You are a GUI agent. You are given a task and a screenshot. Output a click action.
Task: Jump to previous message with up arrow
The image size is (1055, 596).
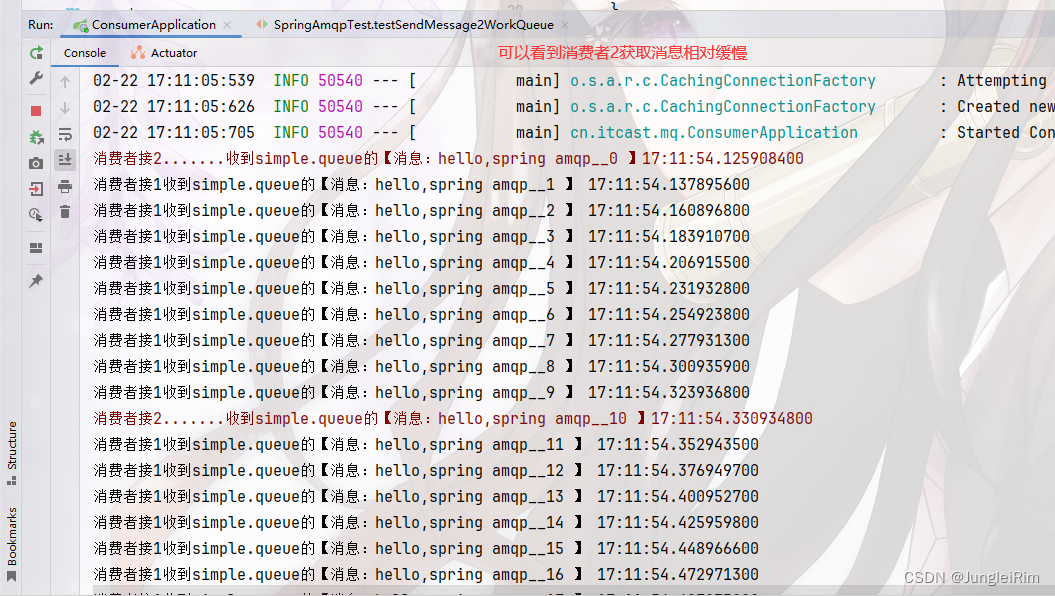[x=63, y=80]
